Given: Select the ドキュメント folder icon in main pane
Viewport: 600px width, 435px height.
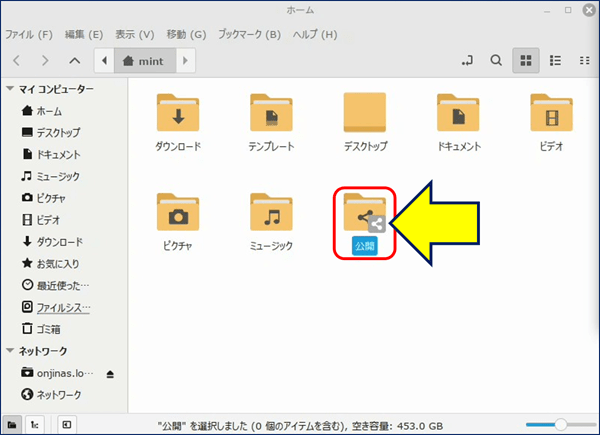Looking at the screenshot, I should point(458,113).
